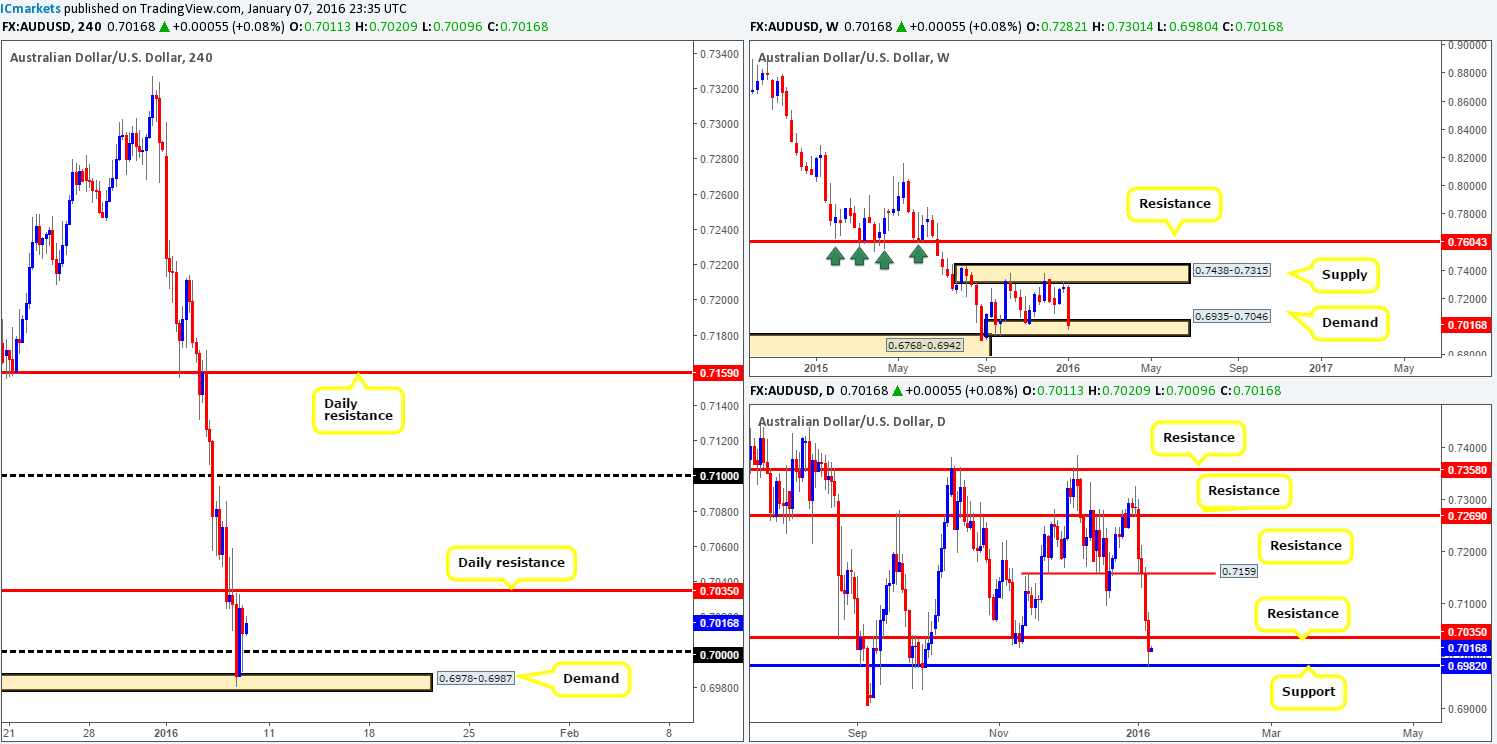Image resolution: width=1497 pixels, height=744 pixels.
Task: Select the FX:AUDUSD, 240 symbol title
Action: (x=49, y=28)
